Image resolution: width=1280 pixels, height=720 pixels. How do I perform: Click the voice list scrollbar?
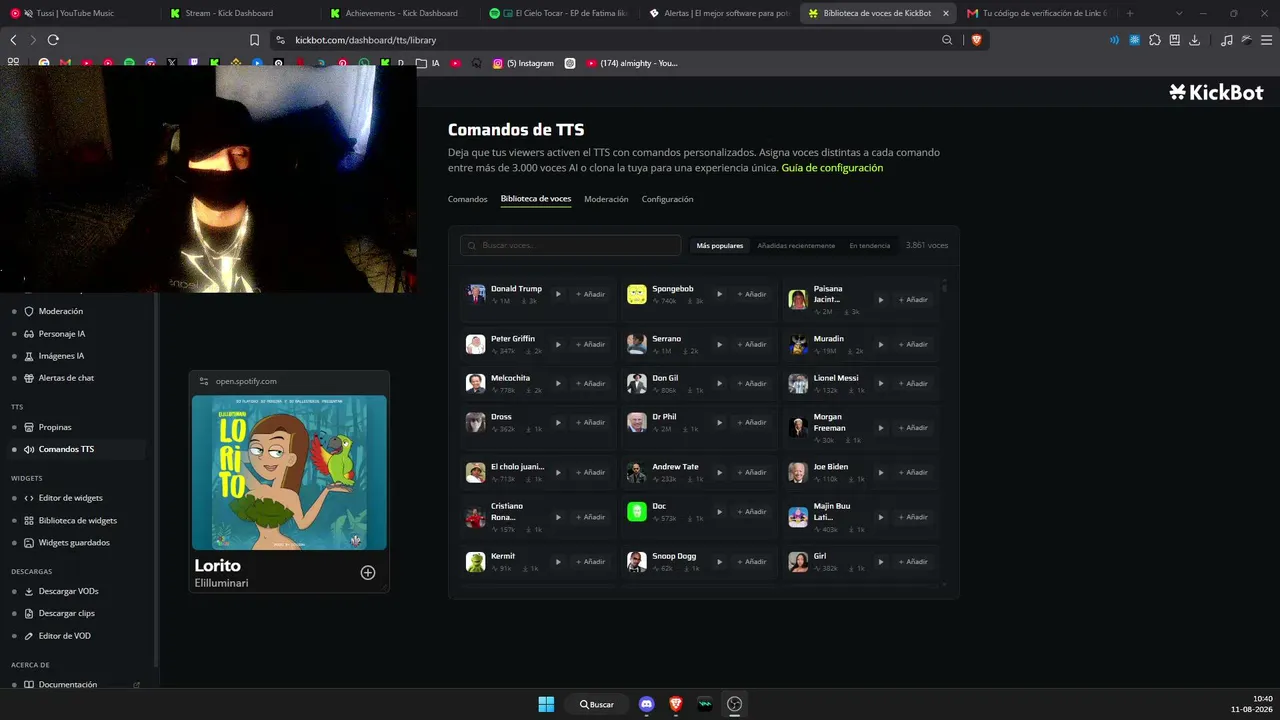[x=945, y=288]
